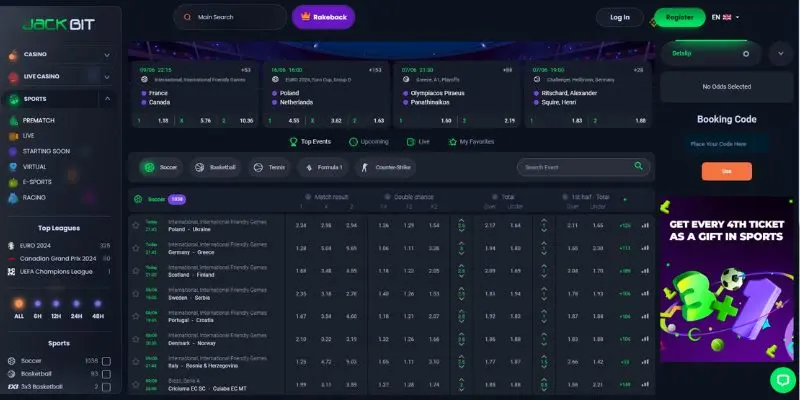
Task: Open Canadian Grand Prix 2024 league
Action: click(x=59, y=259)
